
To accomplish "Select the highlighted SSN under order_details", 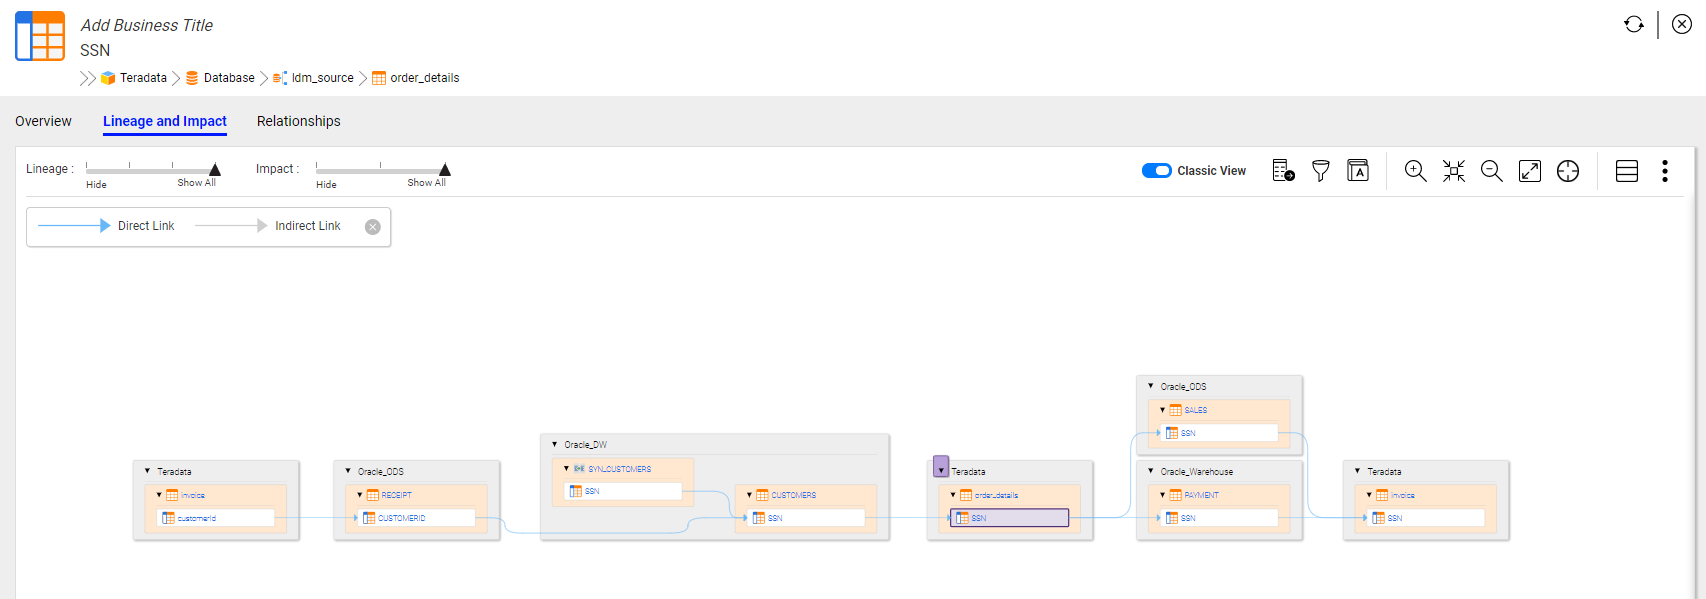I will coord(1009,518).
